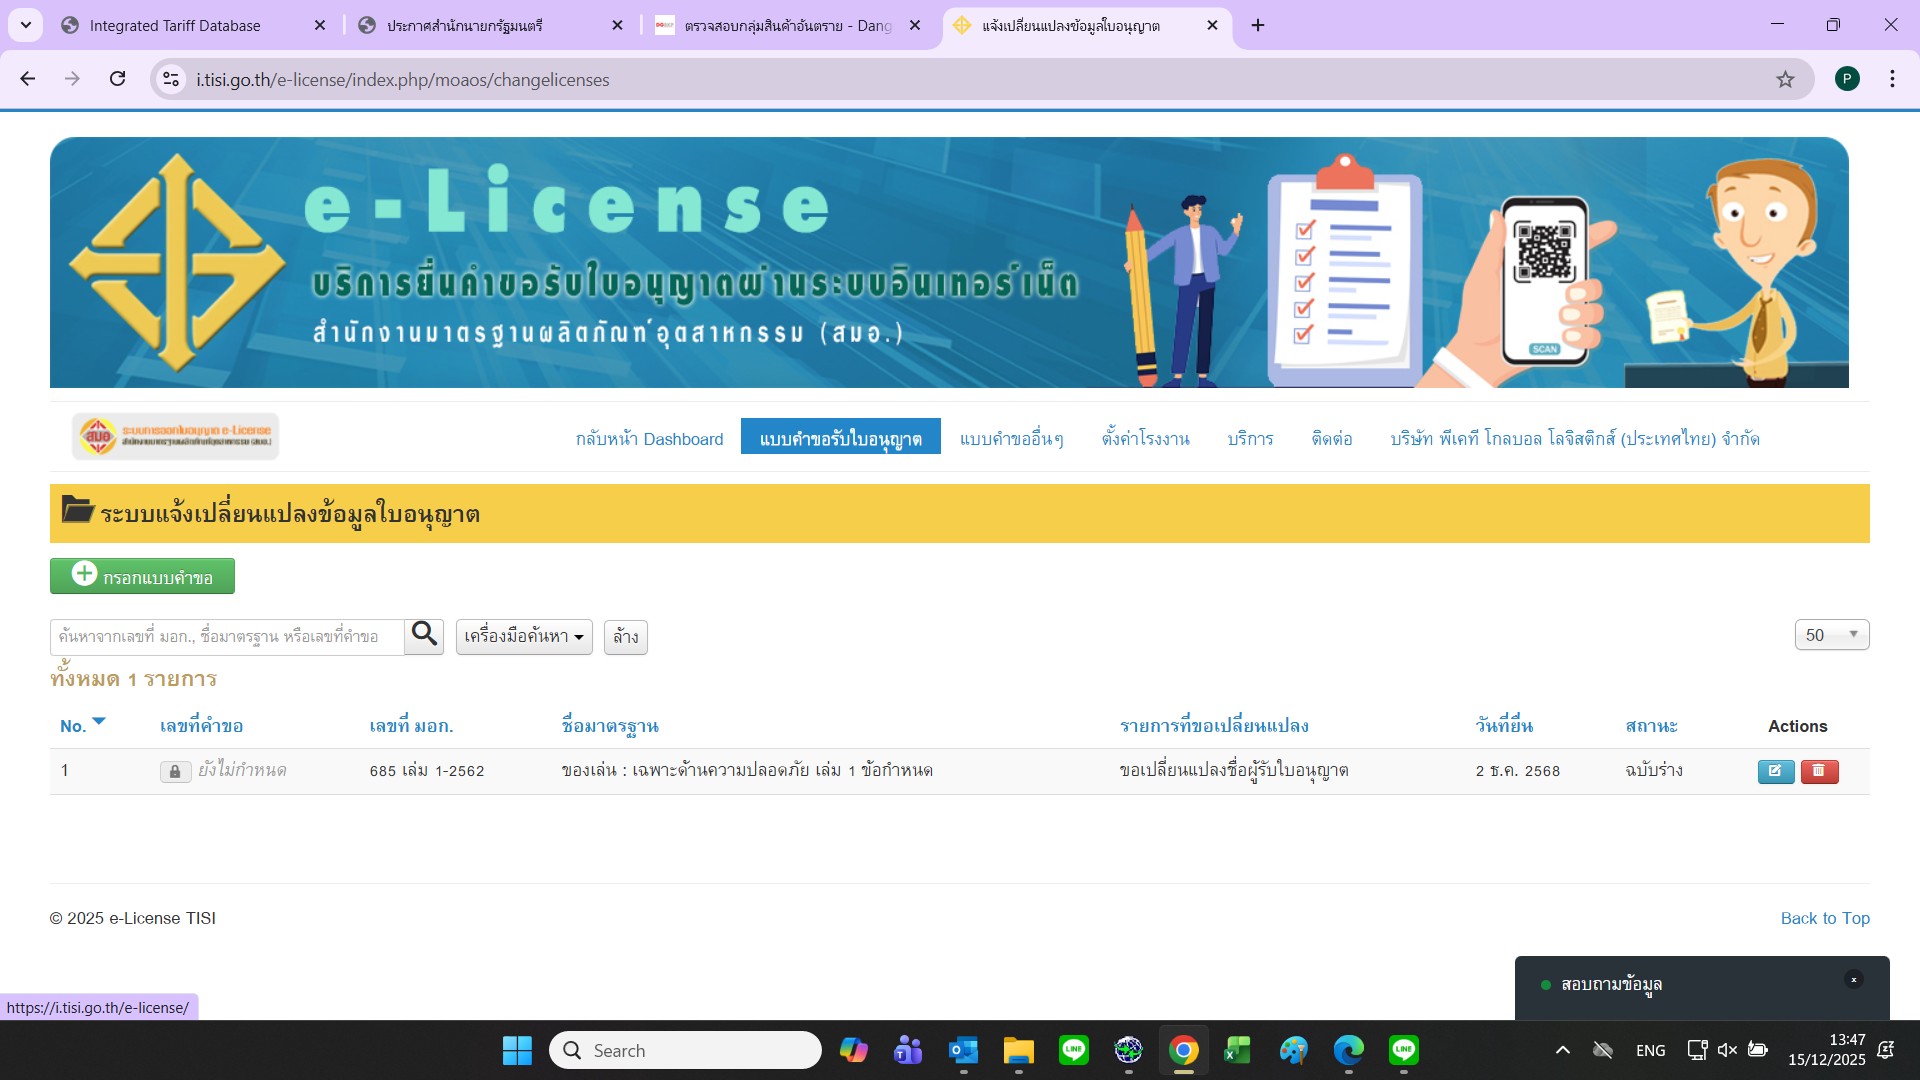Click the license search input field
The height and width of the screenshot is (1080, 1920).
click(x=227, y=637)
